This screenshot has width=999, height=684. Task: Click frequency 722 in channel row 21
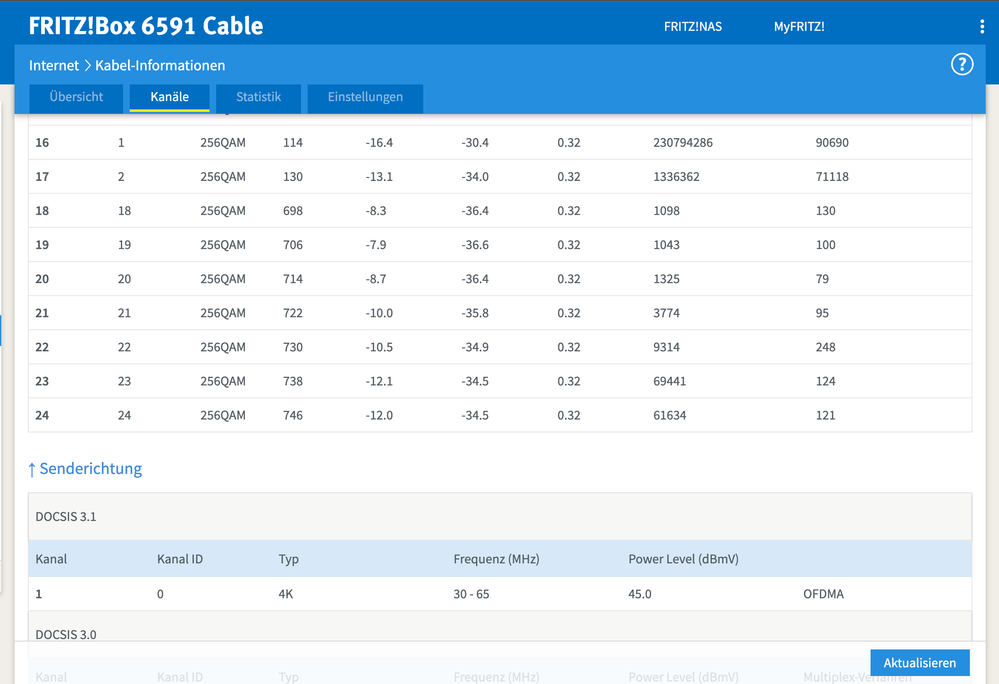(x=292, y=313)
